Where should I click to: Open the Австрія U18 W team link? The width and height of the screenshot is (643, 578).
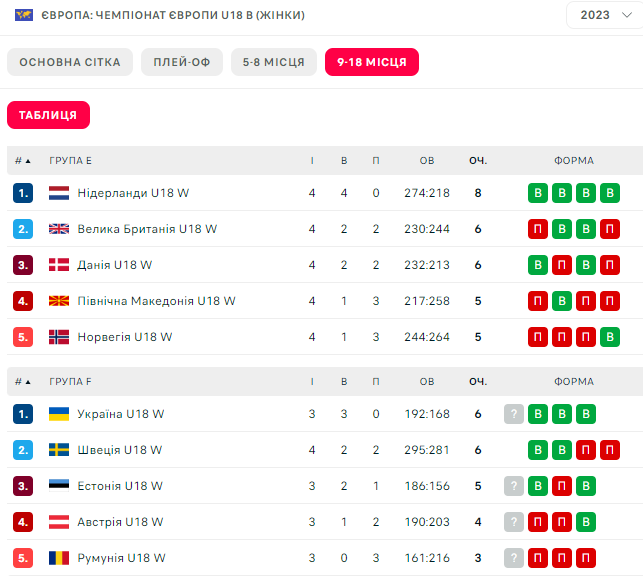point(120,522)
